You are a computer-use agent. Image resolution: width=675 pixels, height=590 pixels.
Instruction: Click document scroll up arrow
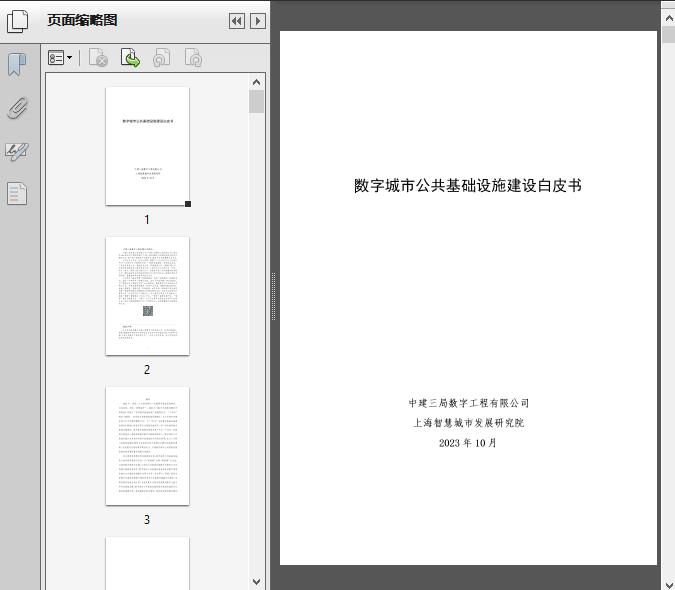tap(669, 19)
